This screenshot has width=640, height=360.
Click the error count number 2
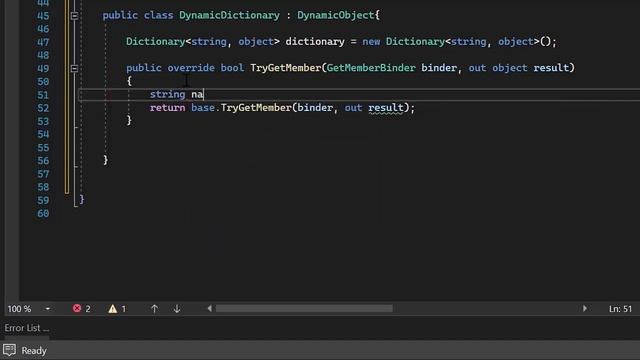click(88, 309)
